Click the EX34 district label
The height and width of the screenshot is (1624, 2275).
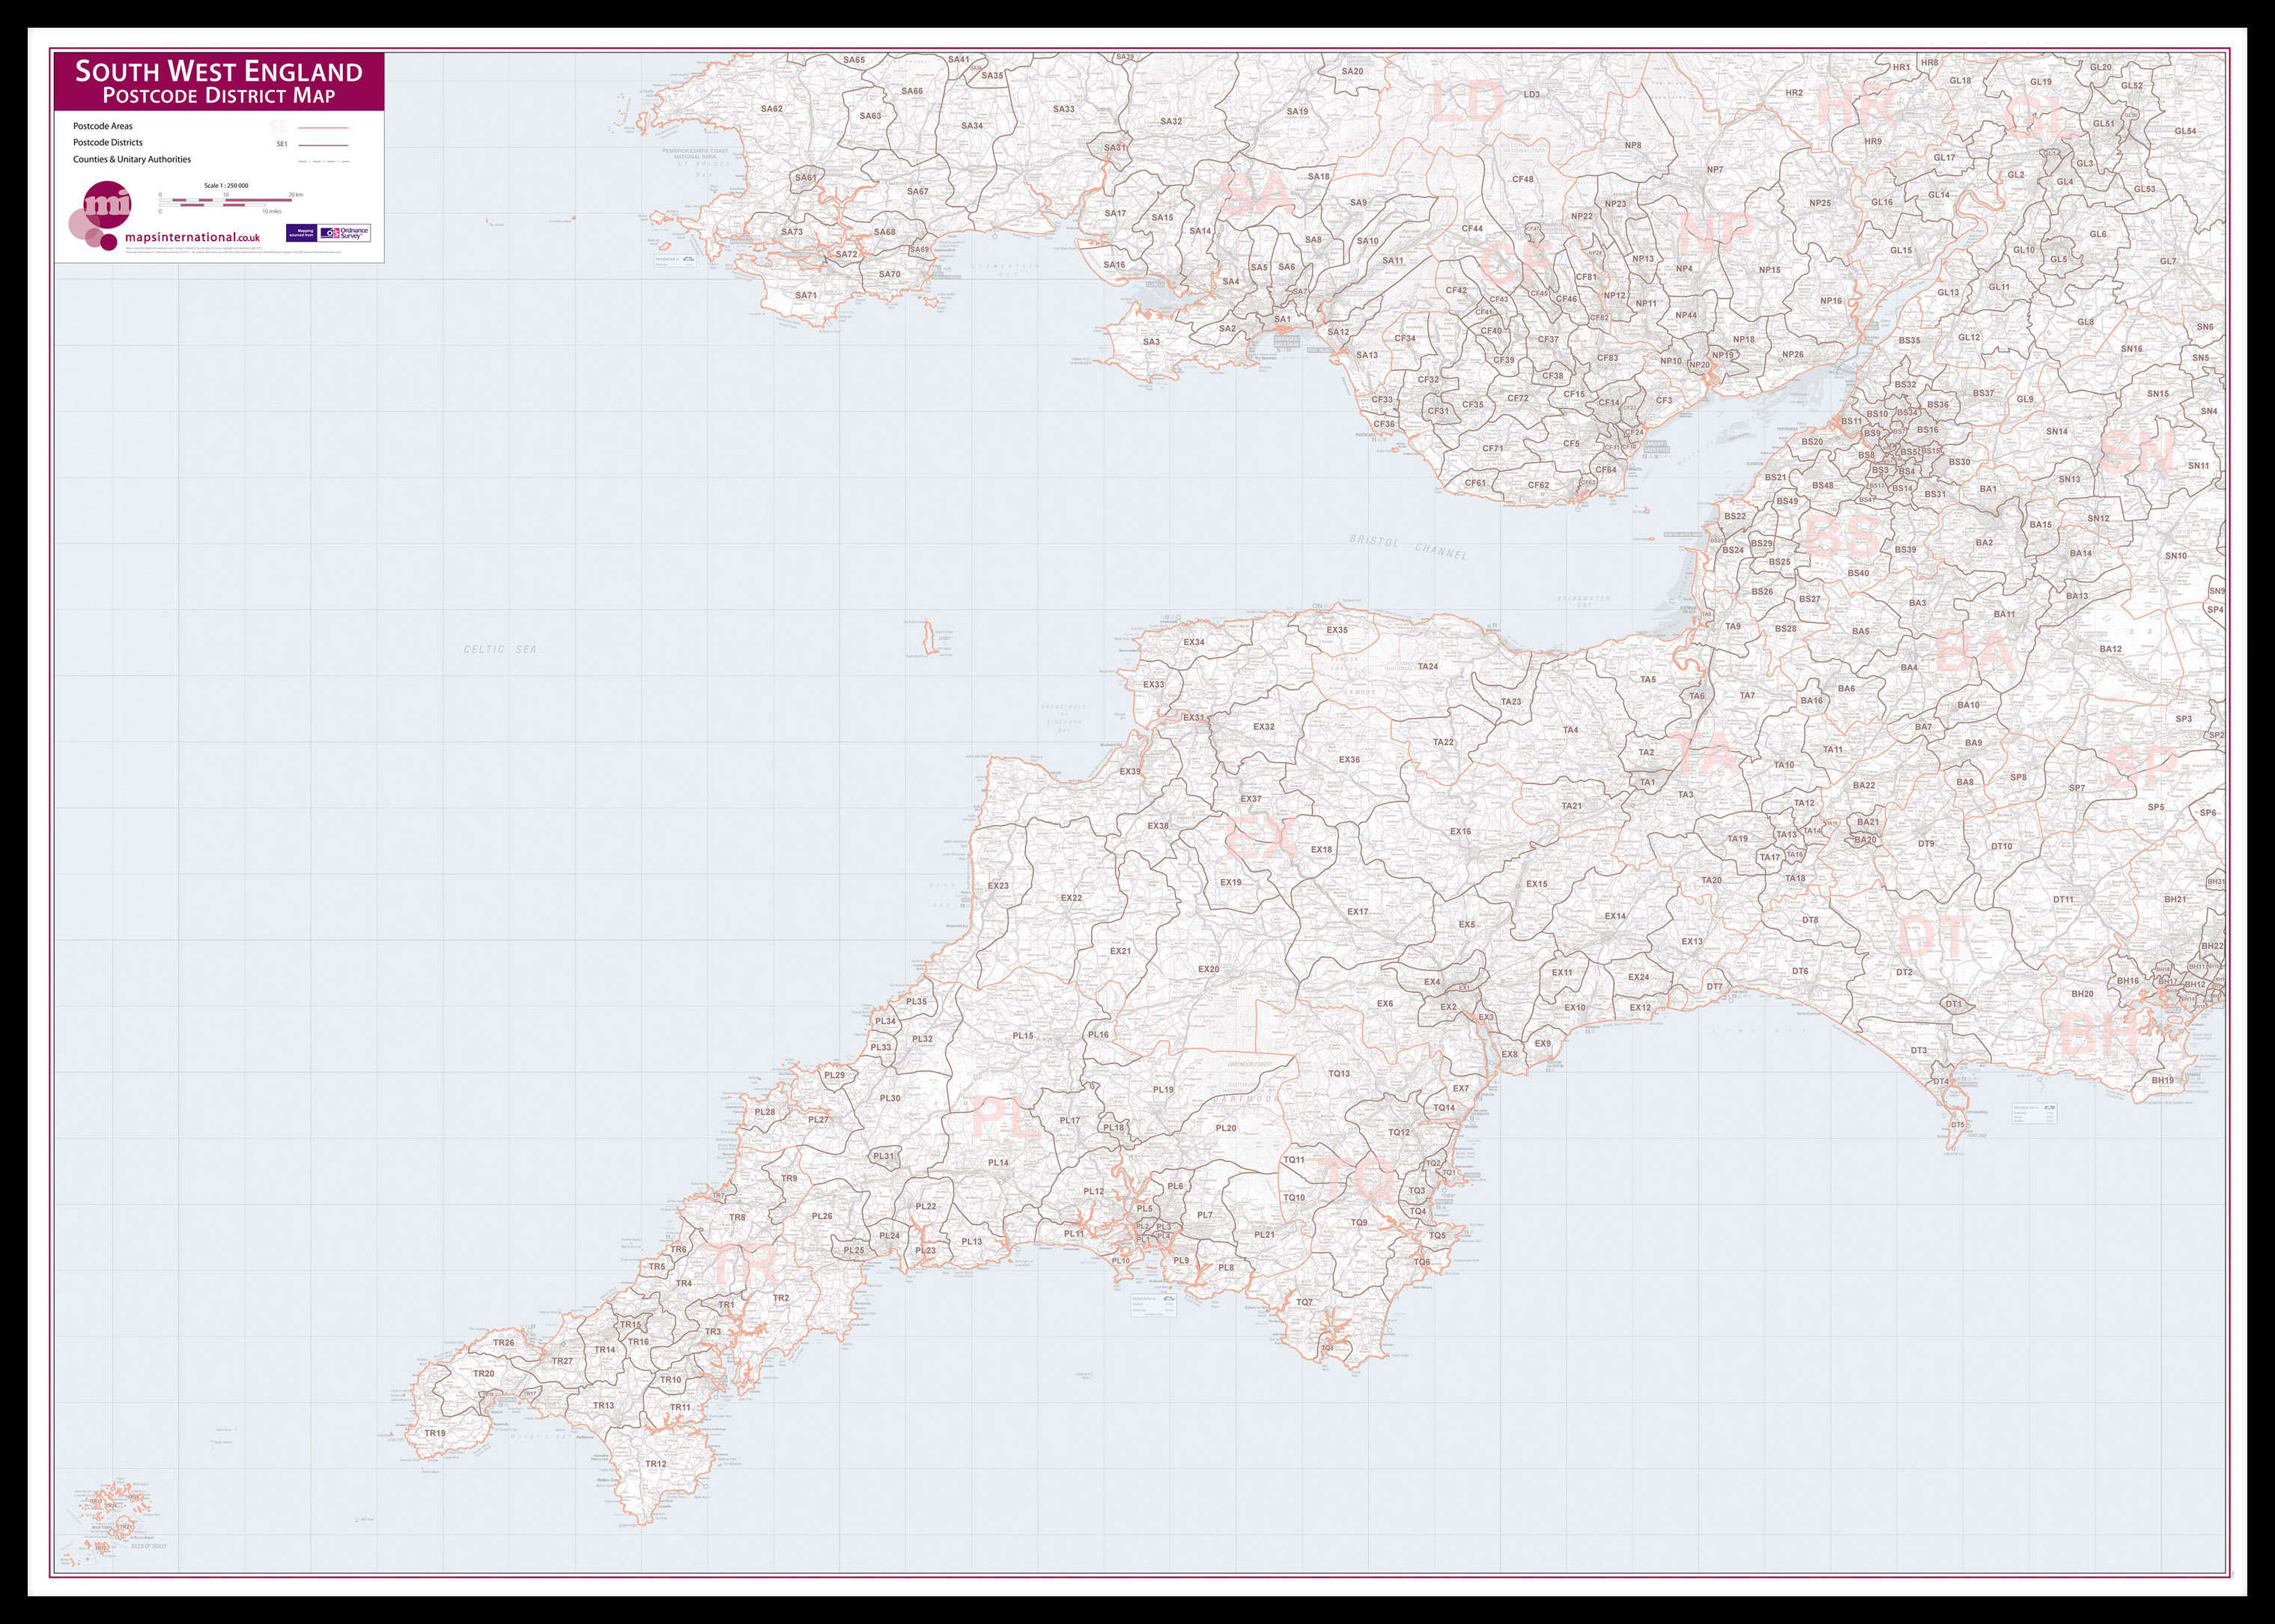[1194, 642]
